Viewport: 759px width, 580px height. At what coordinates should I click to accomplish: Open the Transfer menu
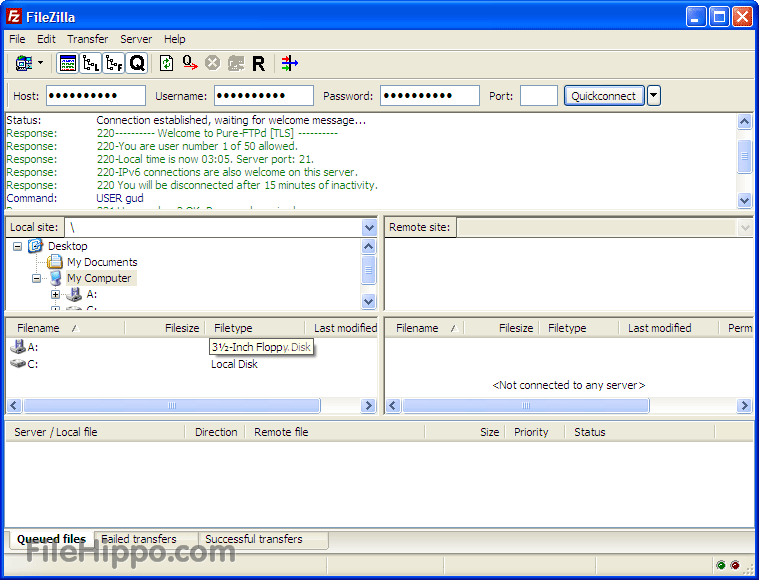pos(87,39)
